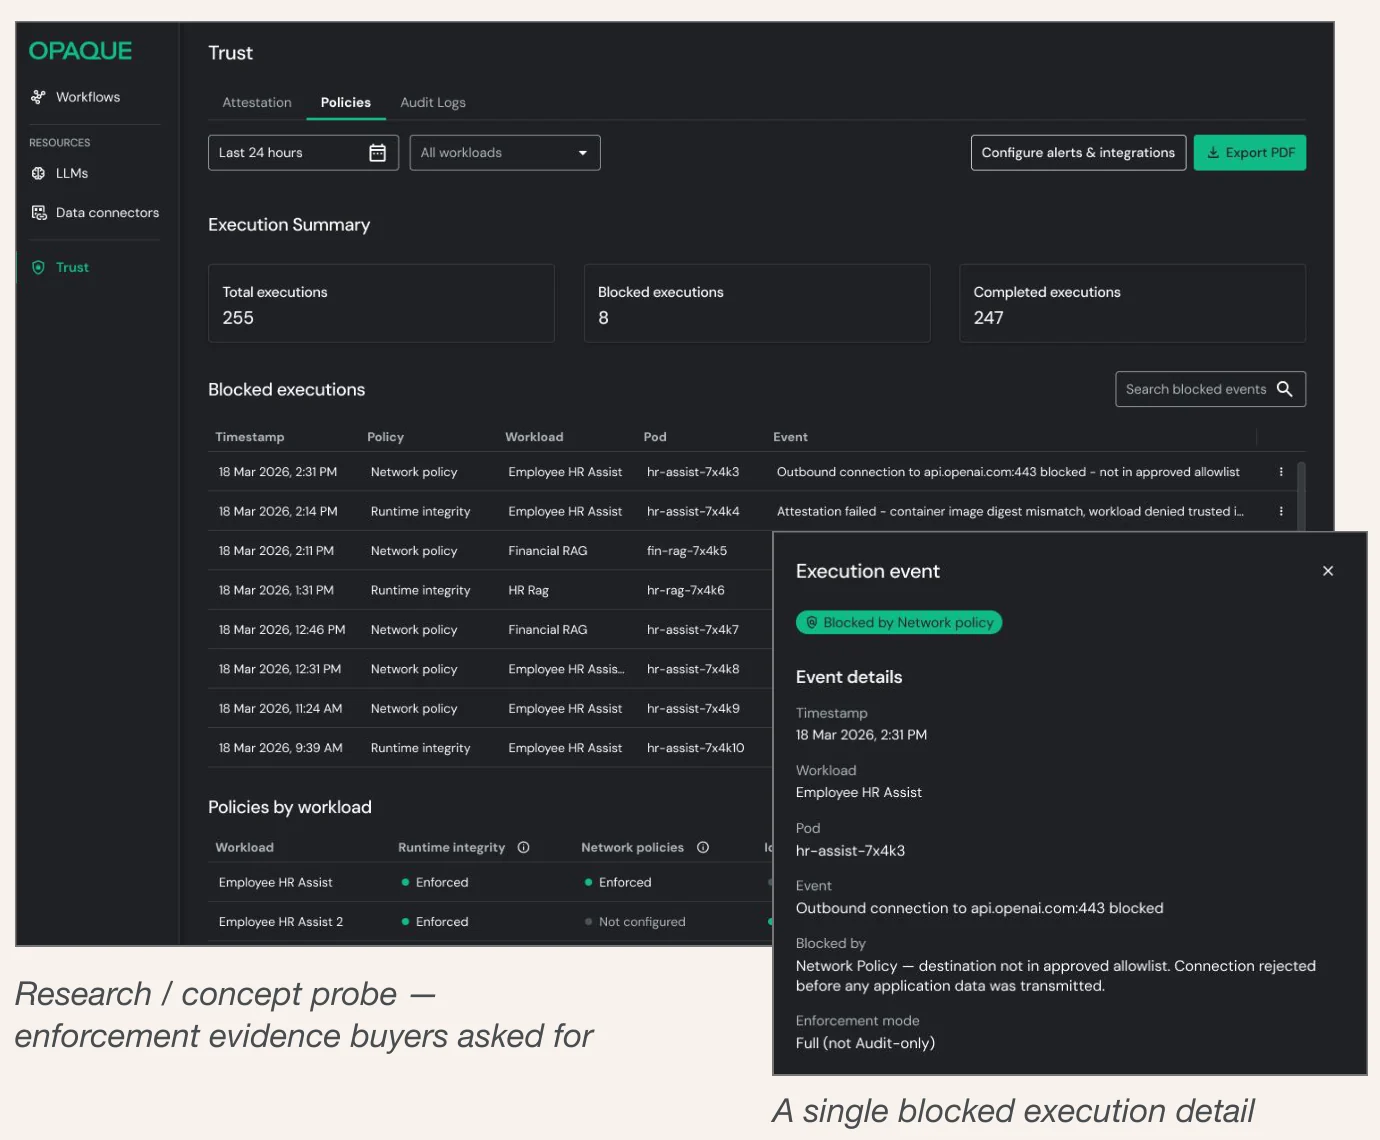
Task: Click pod name hr-assist-7x4k10
Action: 696,748
